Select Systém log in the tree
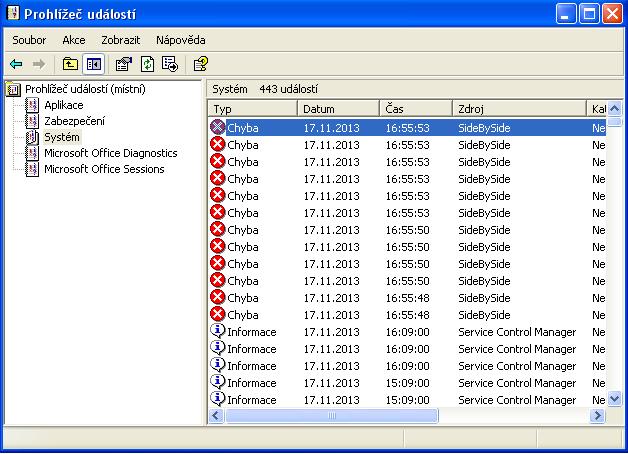Viewport: 628px width, 454px height. [x=62, y=137]
